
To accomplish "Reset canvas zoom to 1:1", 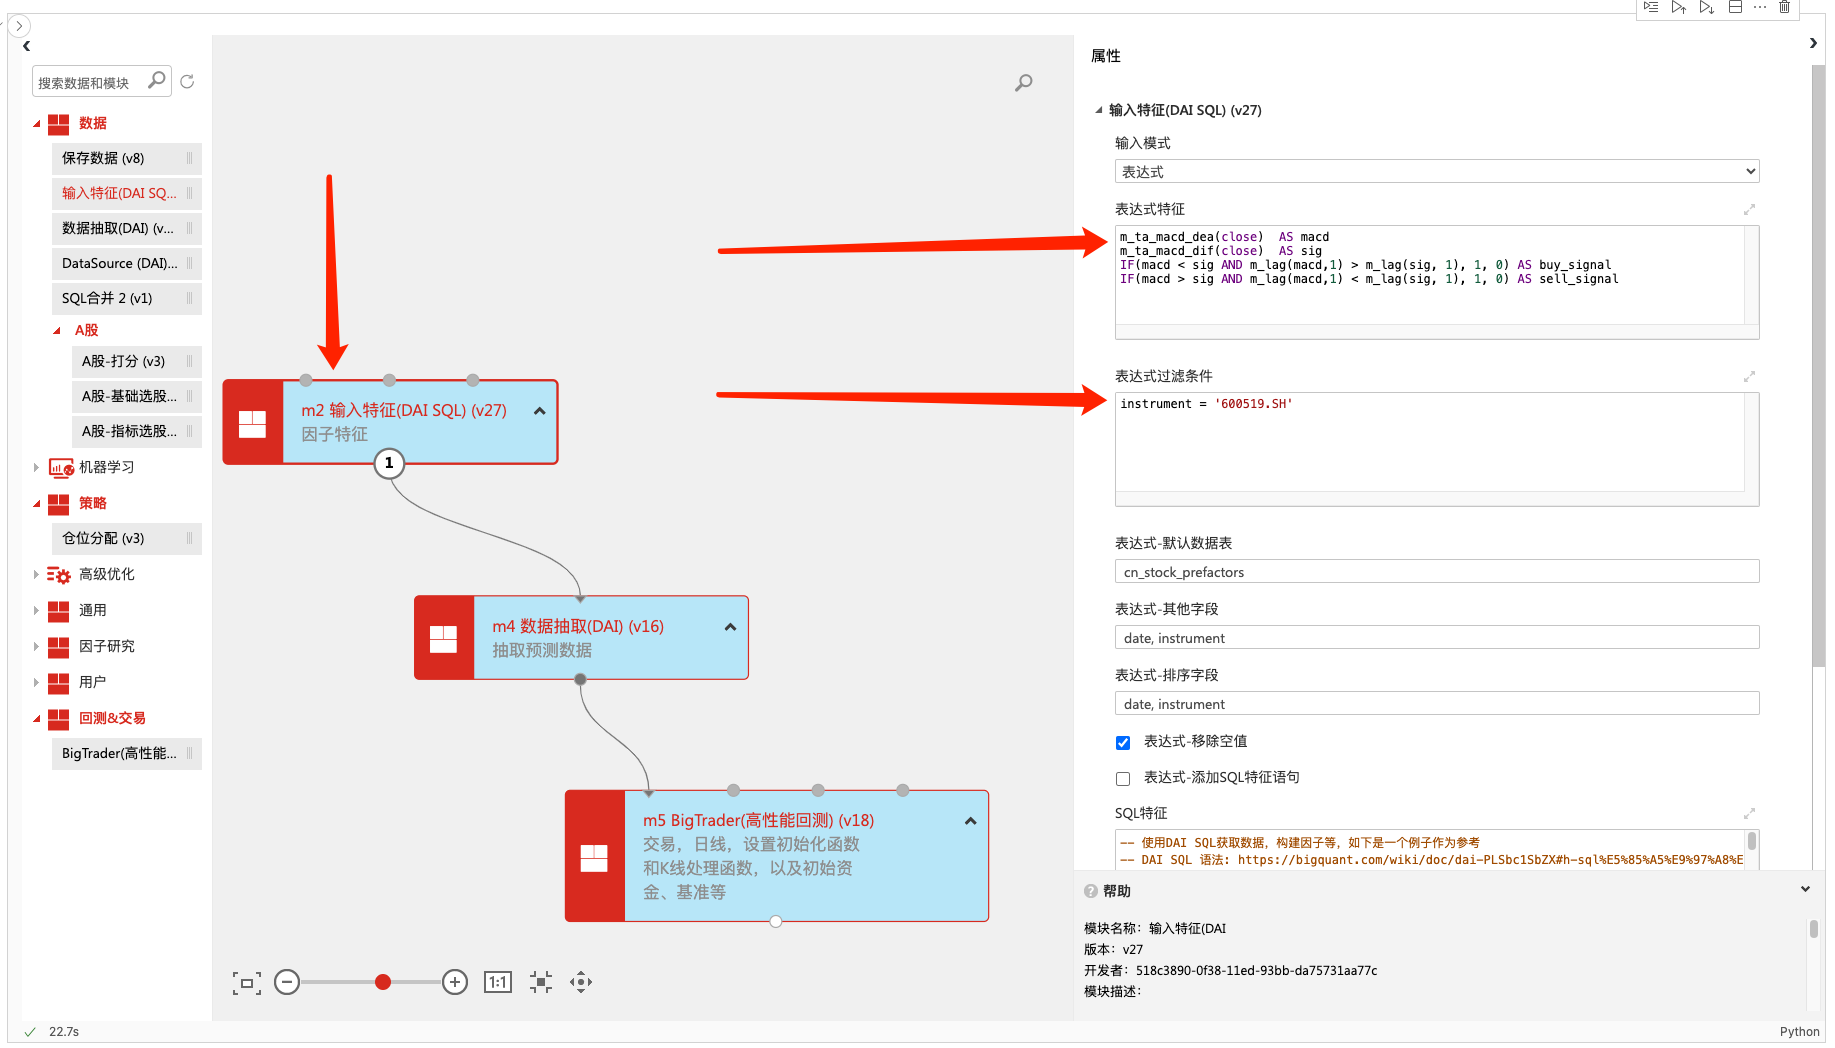I will [497, 982].
